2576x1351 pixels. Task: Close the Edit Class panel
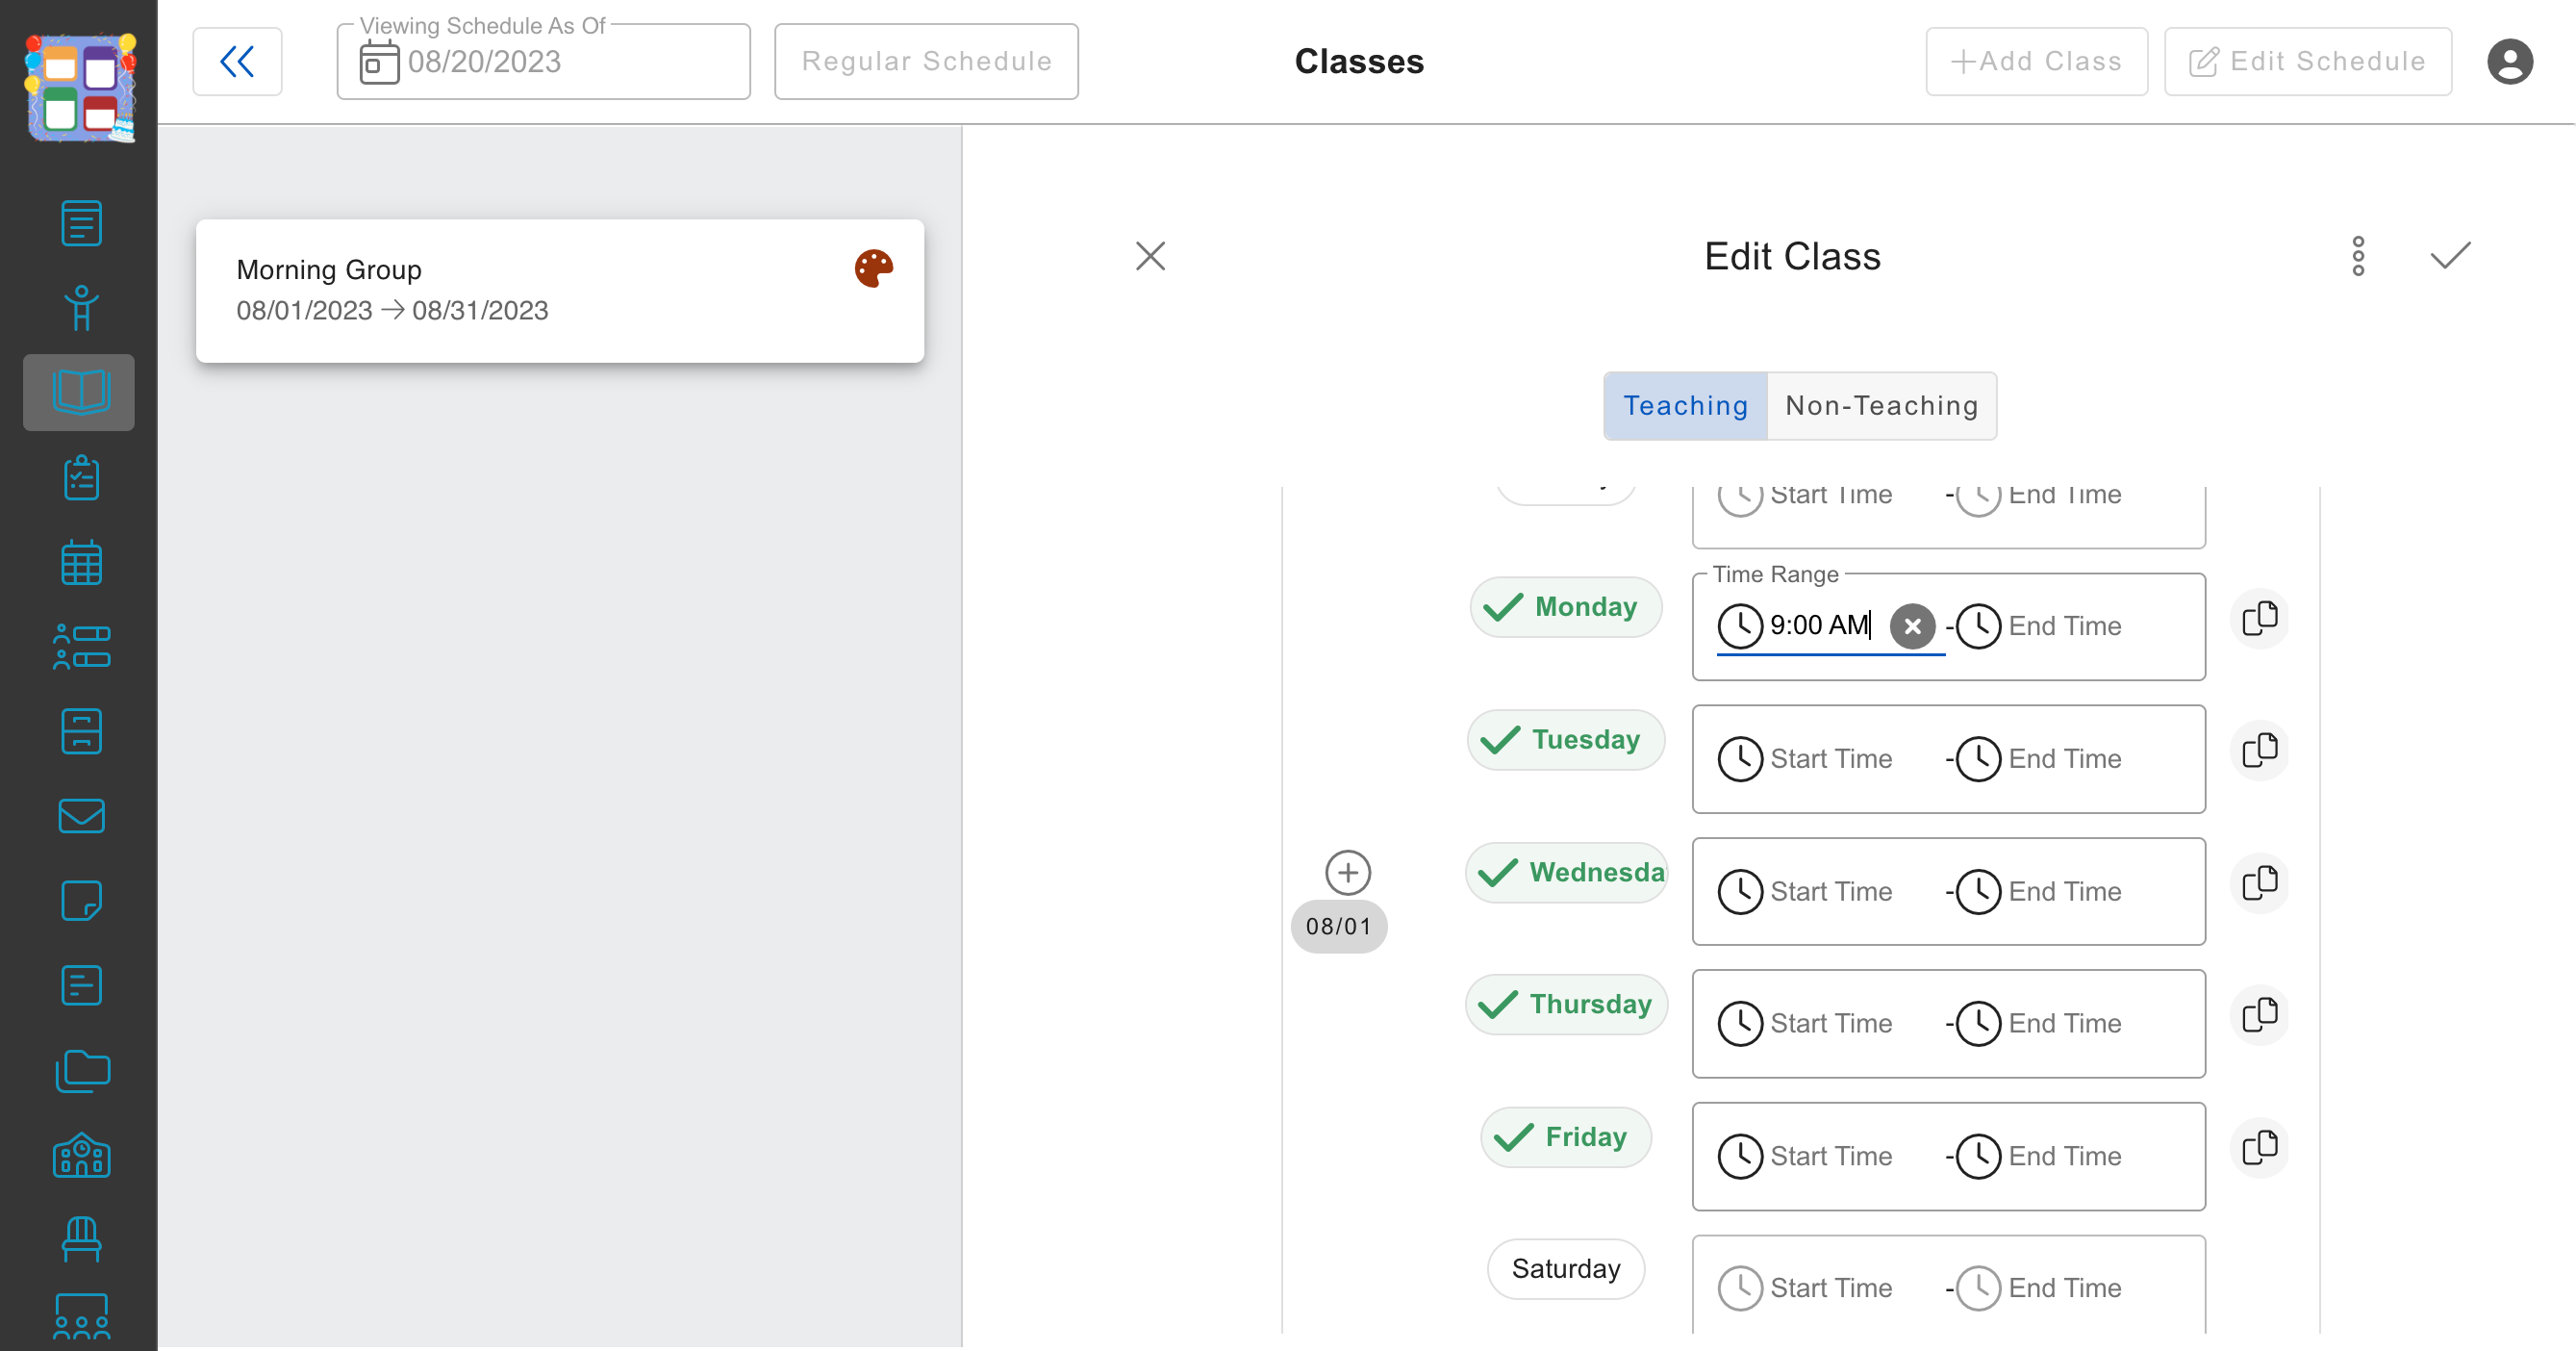click(x=1150, y=256)
